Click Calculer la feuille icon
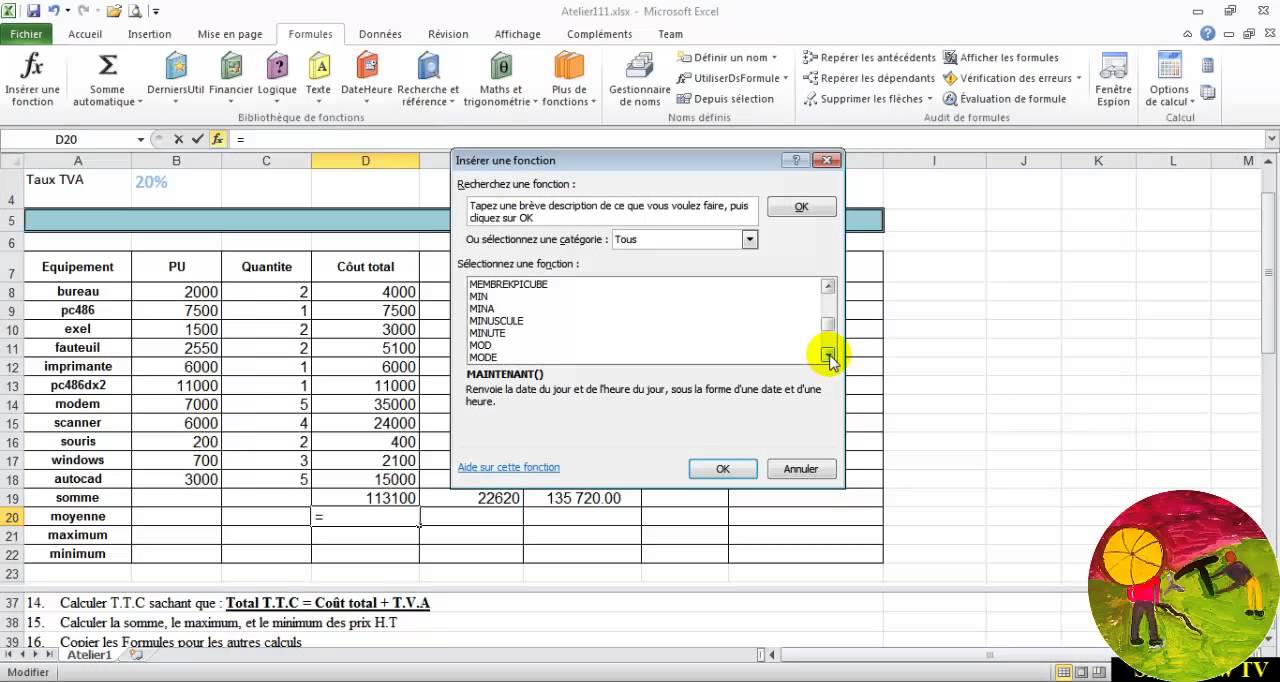This screenshot has width=1280, height=682. [x=1207, y=93]
